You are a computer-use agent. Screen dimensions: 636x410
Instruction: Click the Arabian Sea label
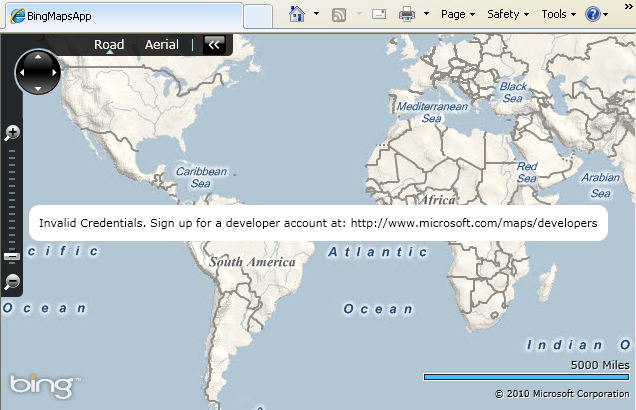click(x=601, y=185)
